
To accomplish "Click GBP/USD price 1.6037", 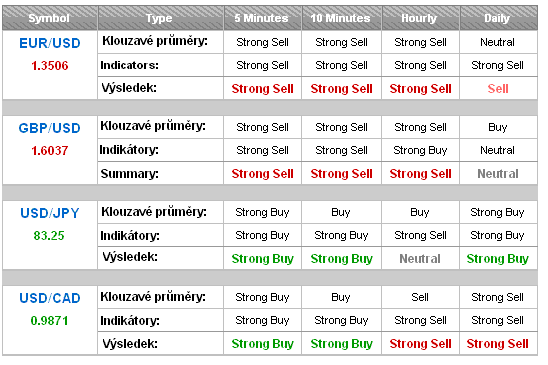I will tap(50, 151).
